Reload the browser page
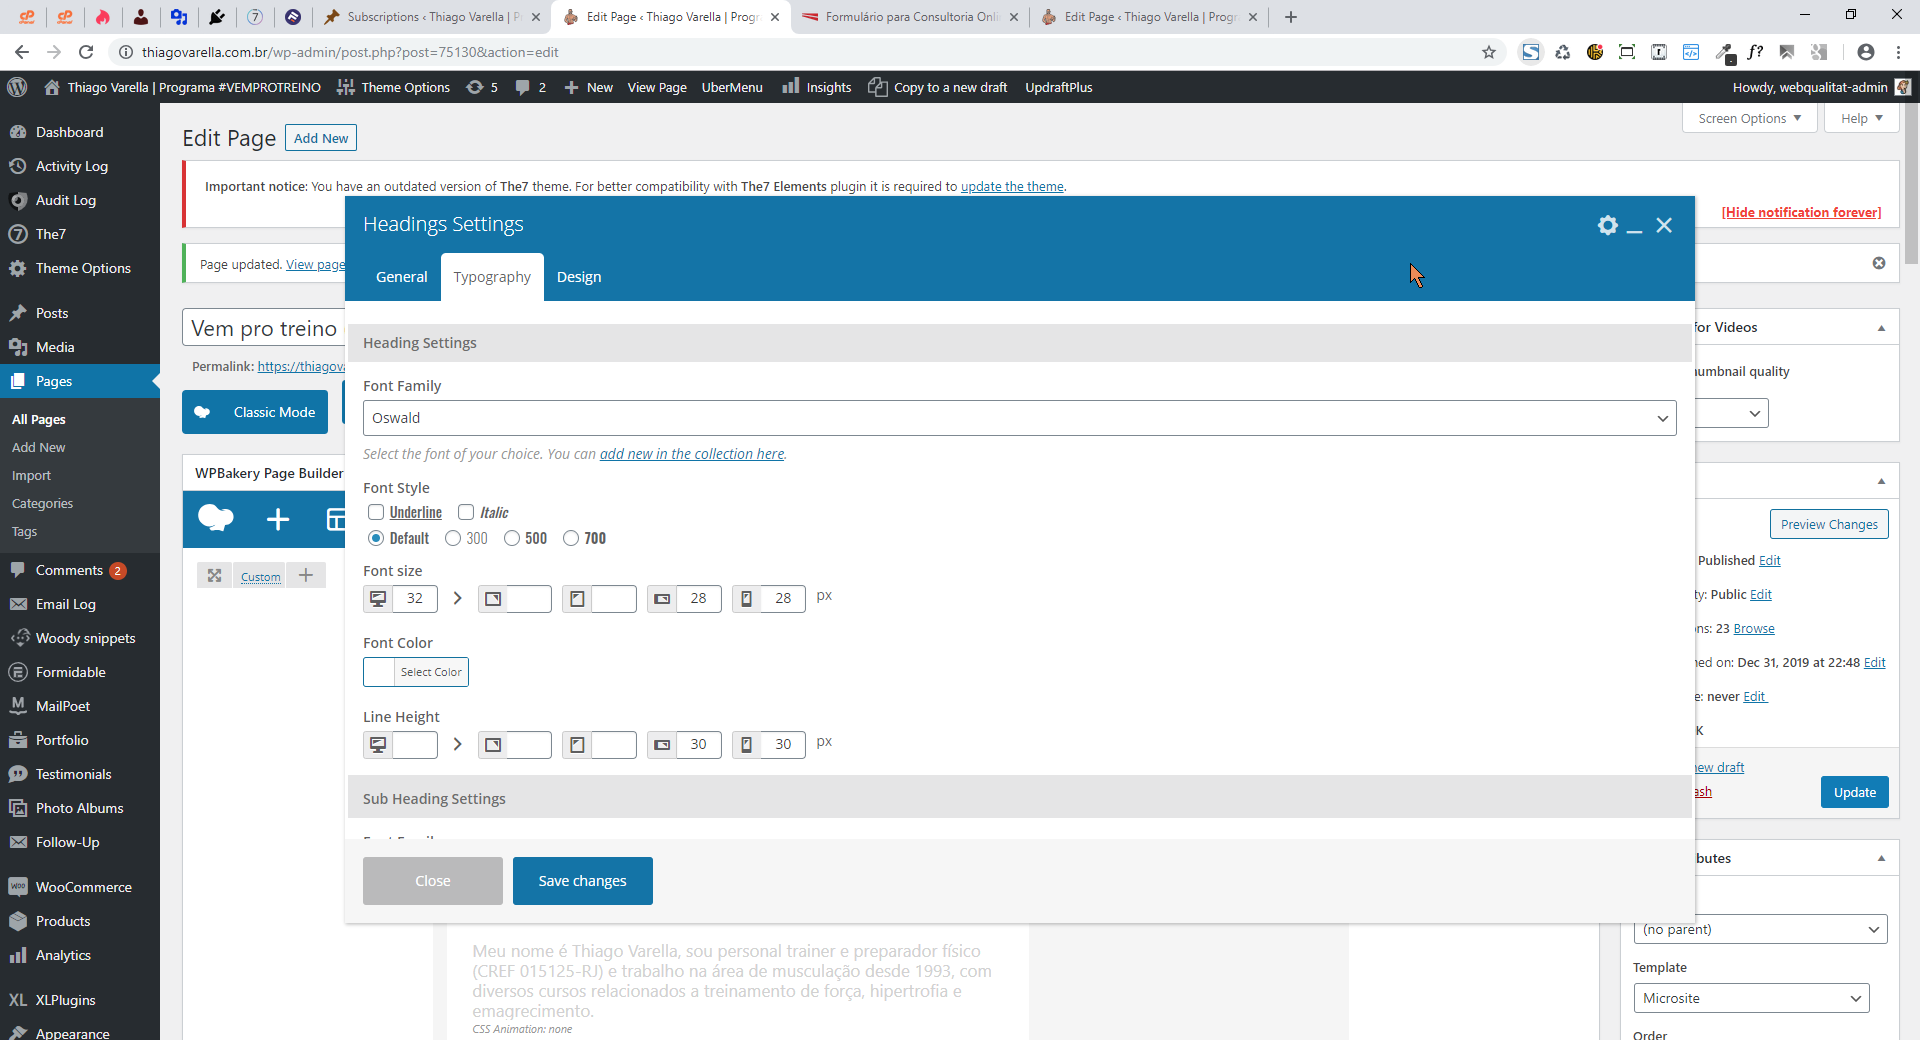1920x1040 pixels. pos(86,52)
